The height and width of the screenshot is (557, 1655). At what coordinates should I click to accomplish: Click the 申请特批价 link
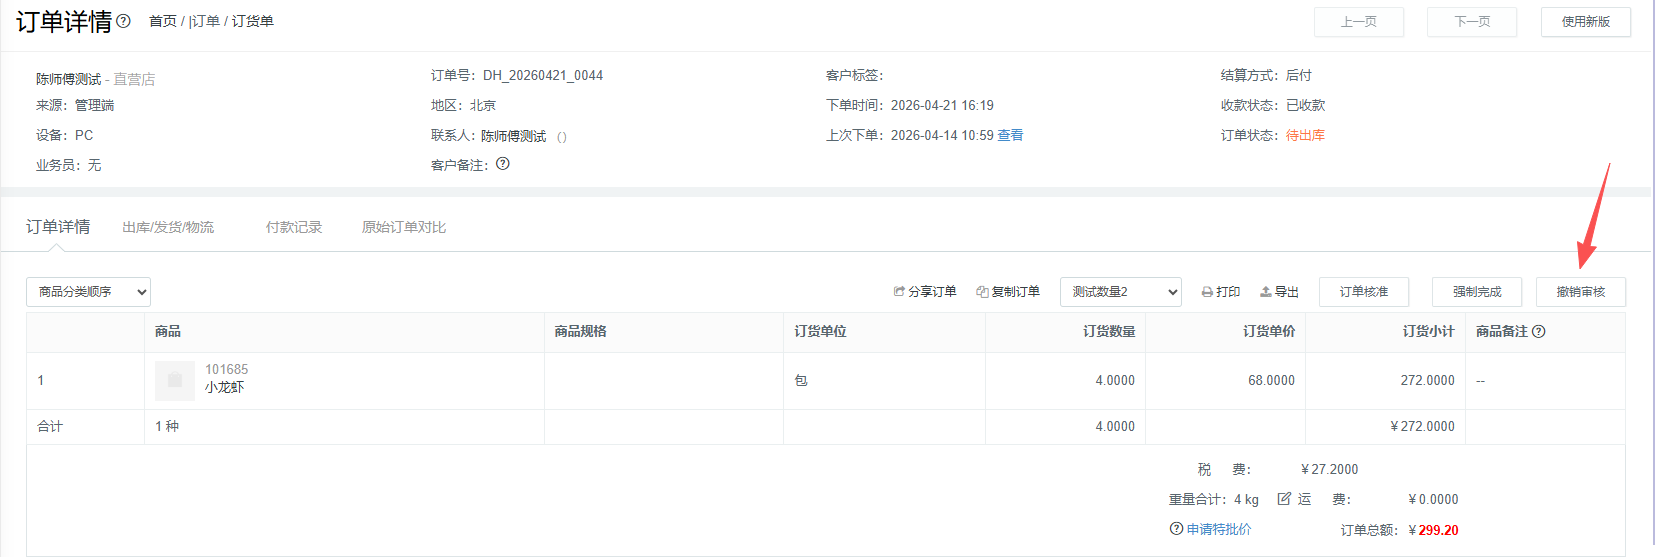[x=1219, y=529]
